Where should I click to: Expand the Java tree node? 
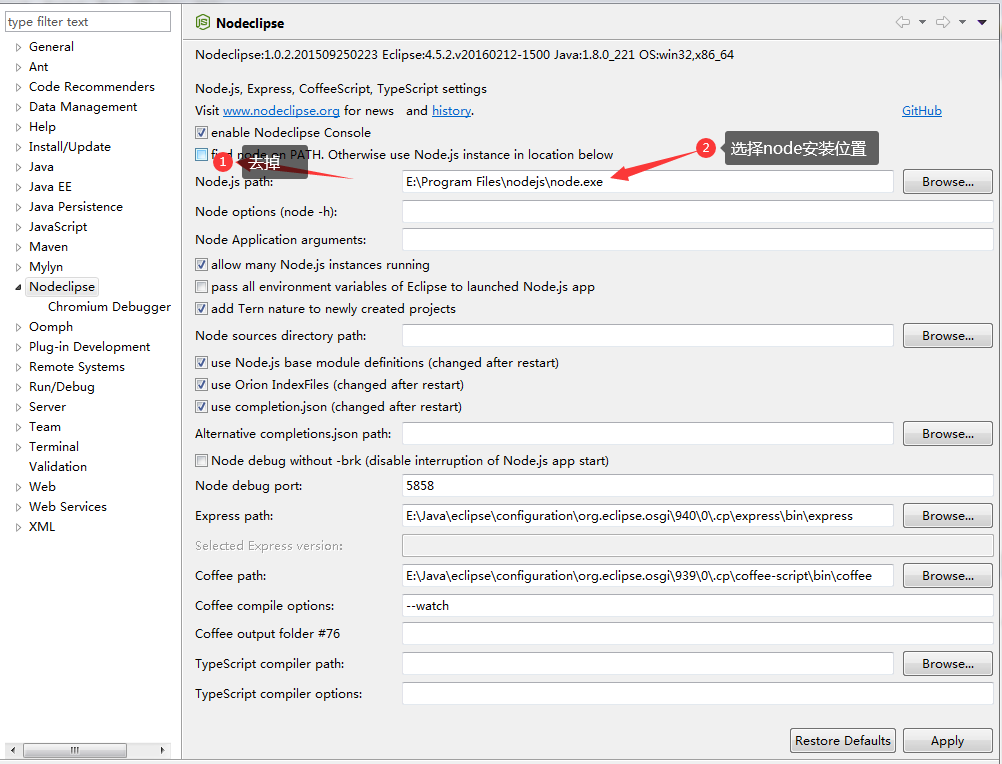18,167
